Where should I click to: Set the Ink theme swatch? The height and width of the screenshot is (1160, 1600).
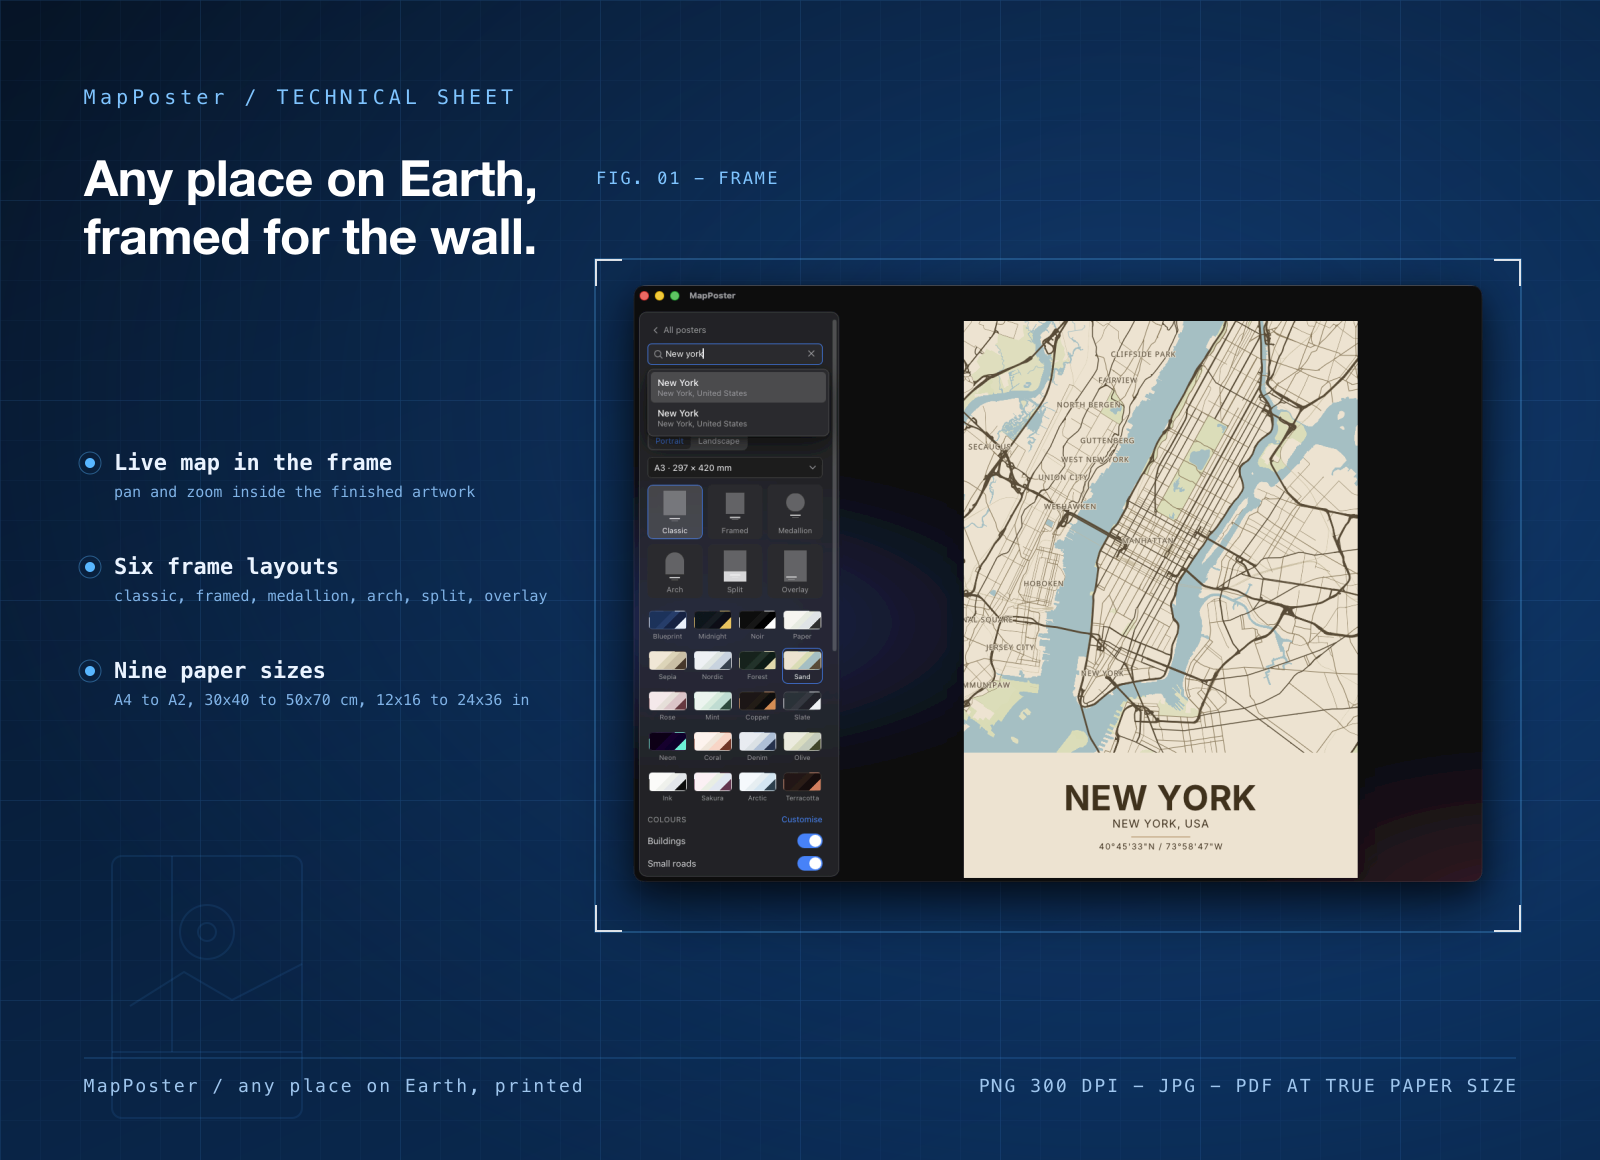point(667,787)
